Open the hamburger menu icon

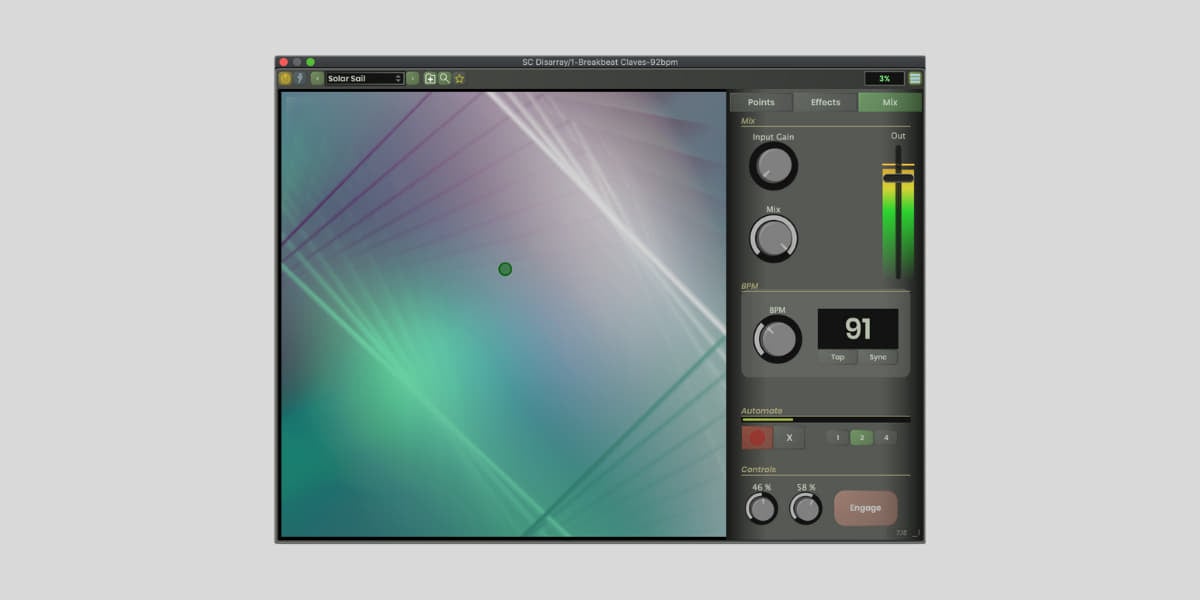click(x=915, y=78)
